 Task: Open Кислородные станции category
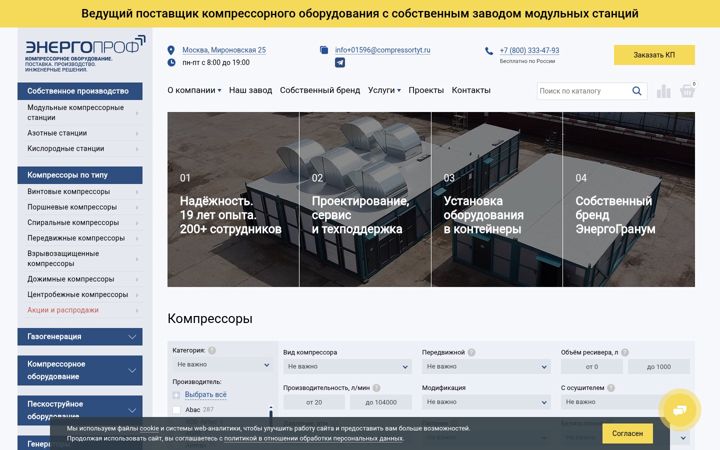(x=80, y=149)
